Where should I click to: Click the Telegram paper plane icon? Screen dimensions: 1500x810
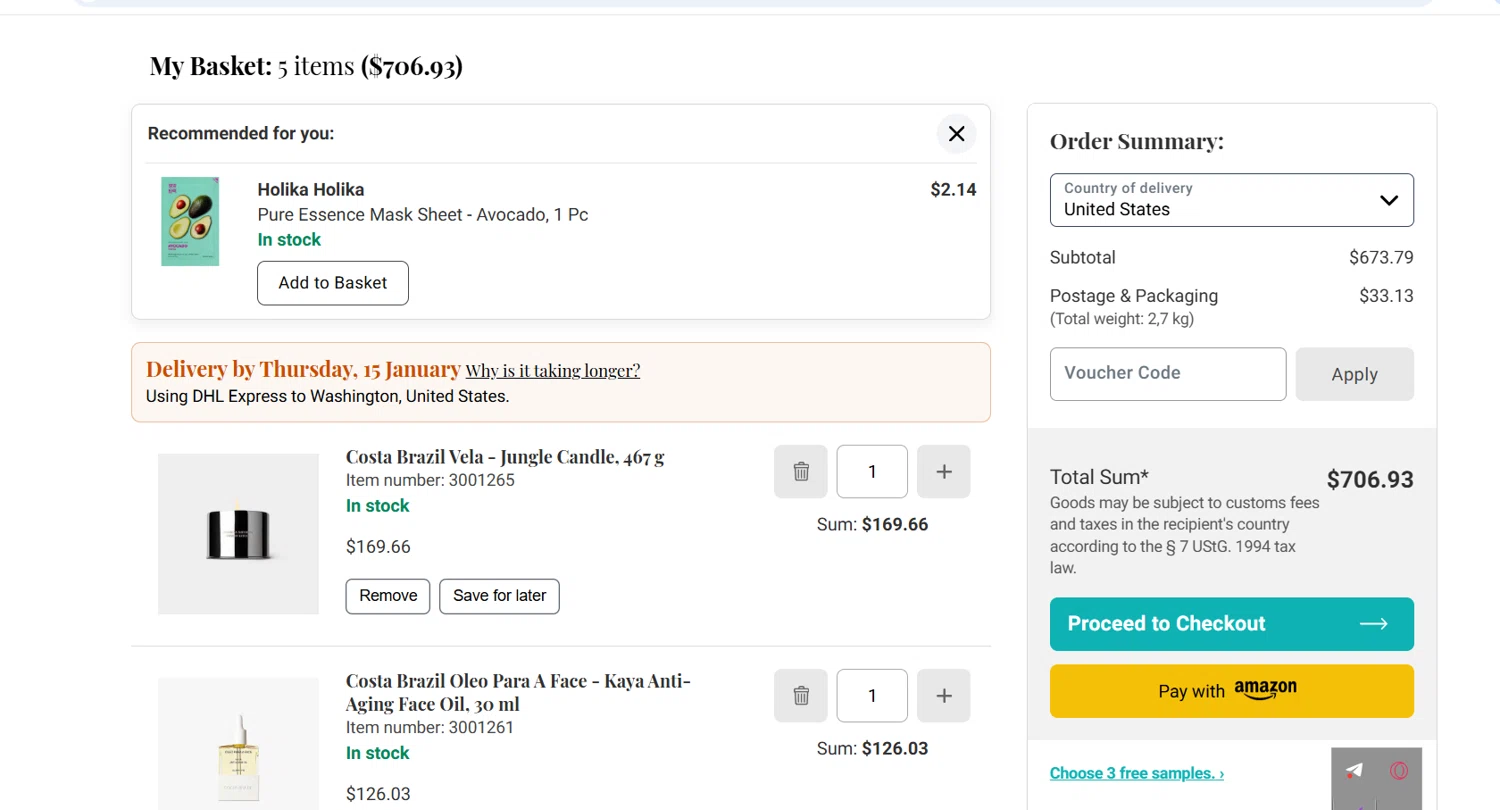pos(1354,771)
